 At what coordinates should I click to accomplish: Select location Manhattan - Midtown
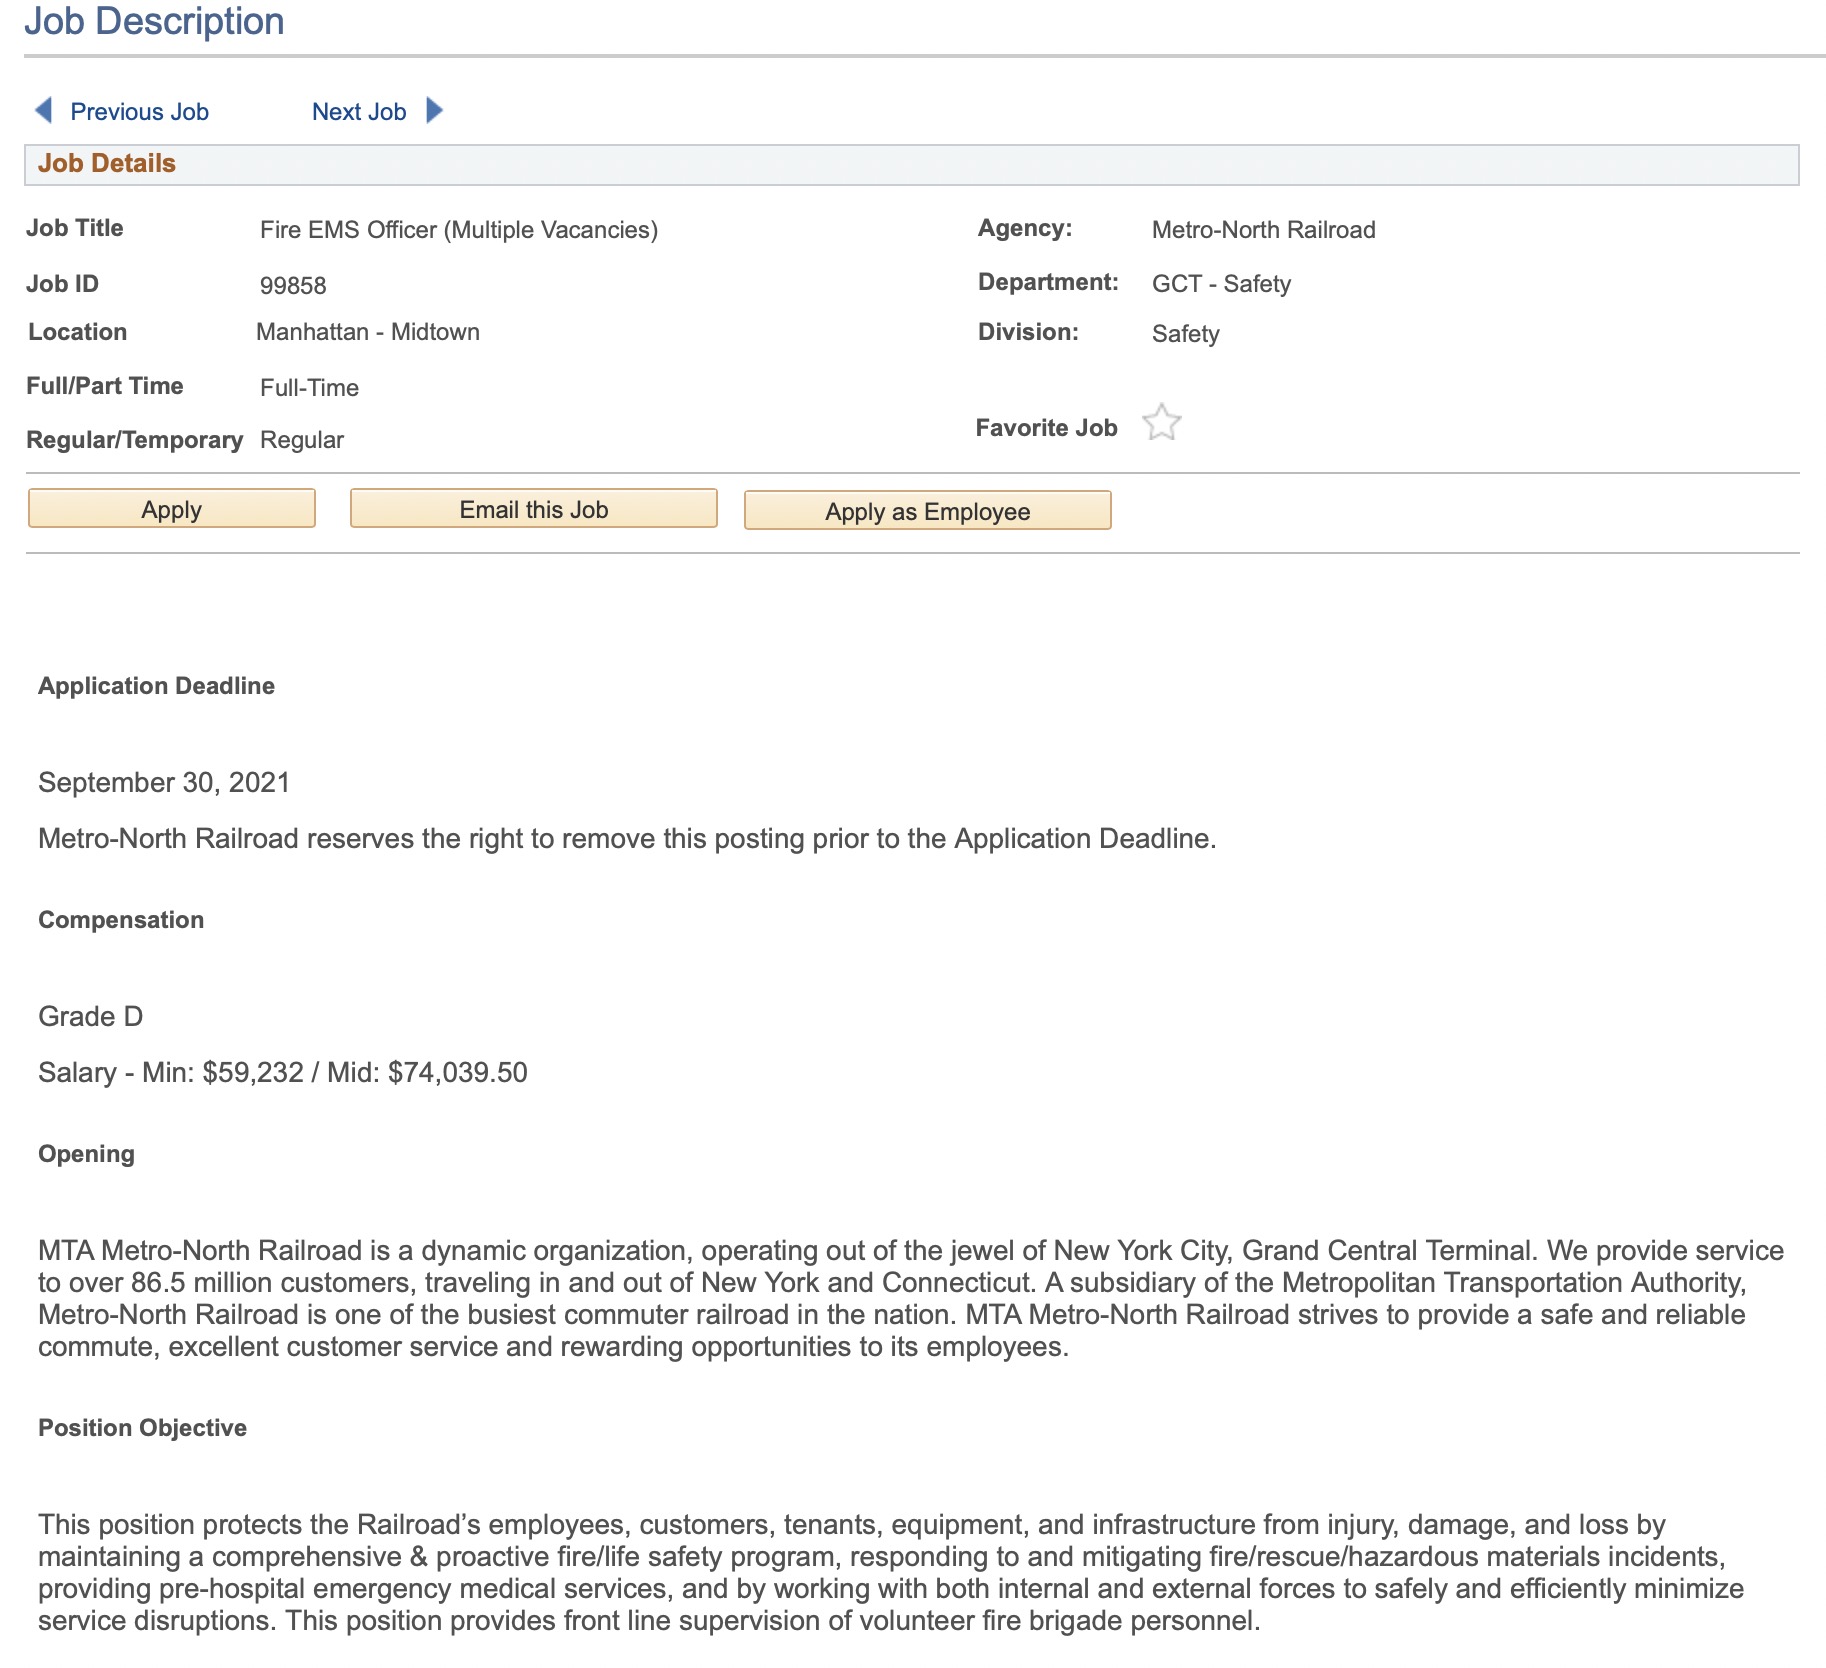(368, 332)
